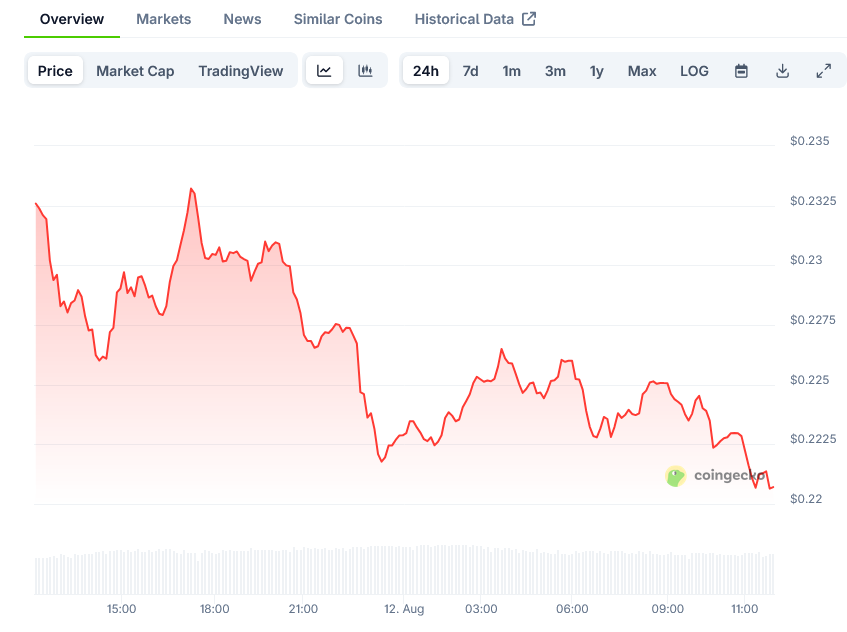Expand chart to fullscreen
The height and width of the screenshot is (632, 847).
823,71
